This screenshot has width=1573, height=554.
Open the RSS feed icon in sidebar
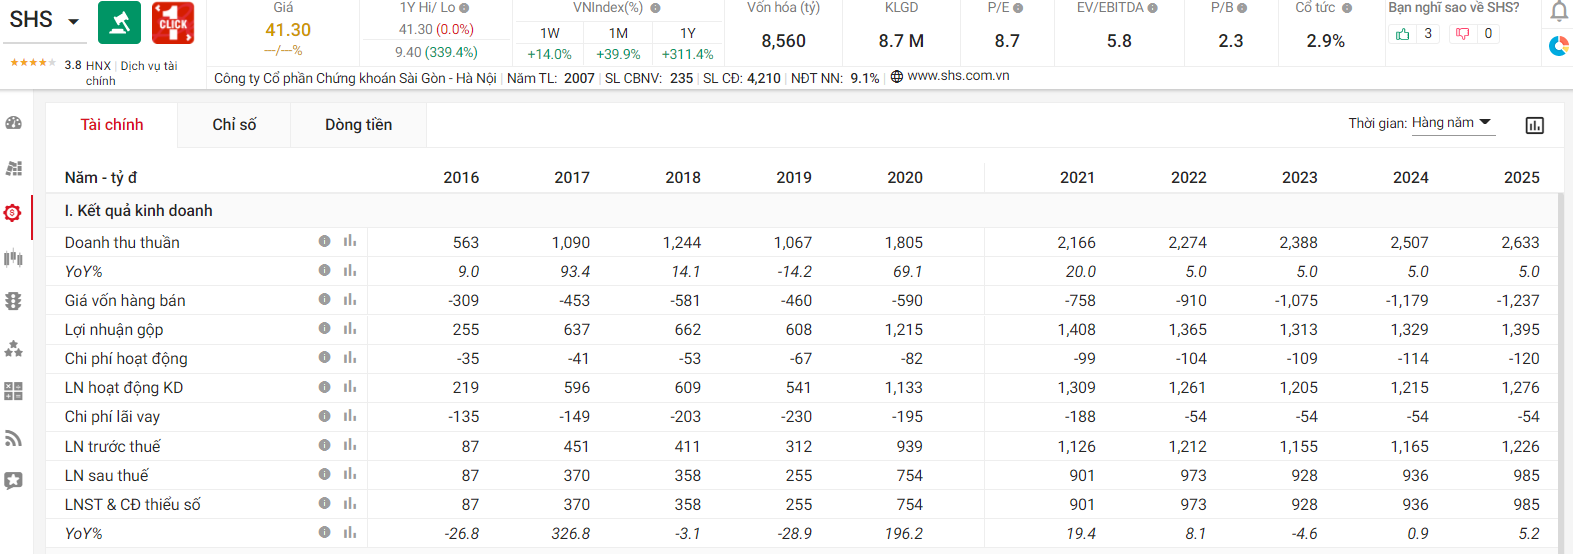14,438
